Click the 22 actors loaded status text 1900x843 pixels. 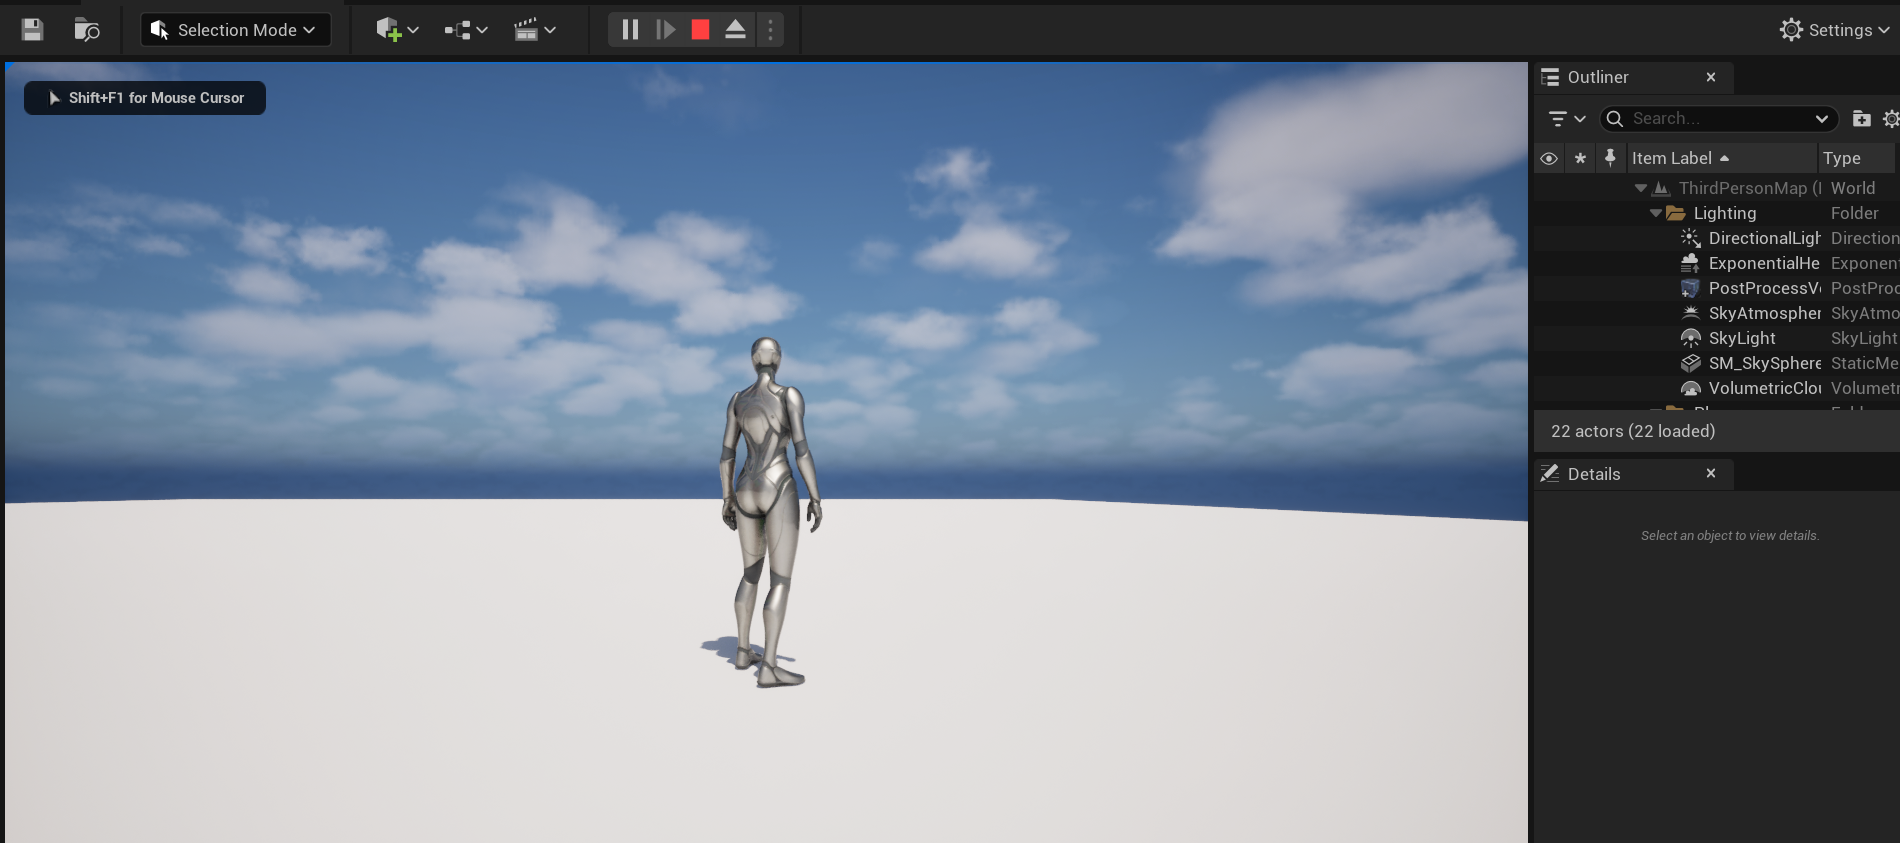coord(1632,431)
